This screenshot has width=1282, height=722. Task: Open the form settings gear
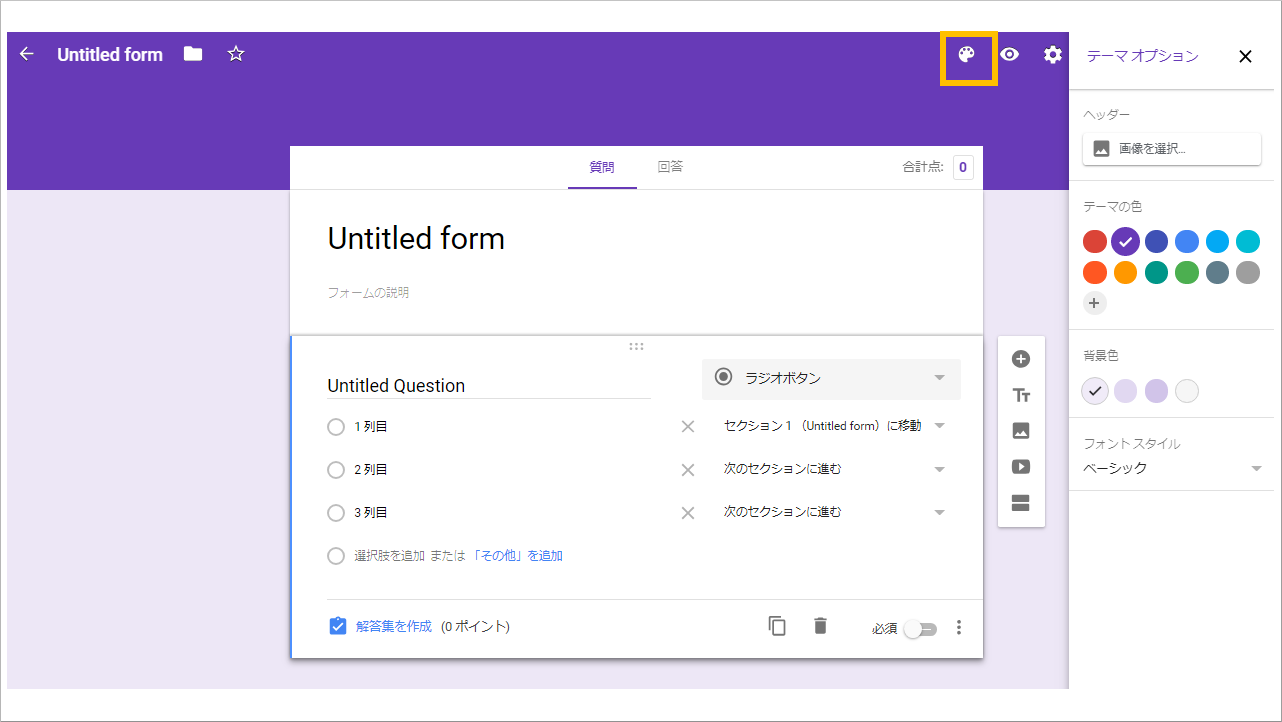pyautogui.click(x=1052, y=55)
